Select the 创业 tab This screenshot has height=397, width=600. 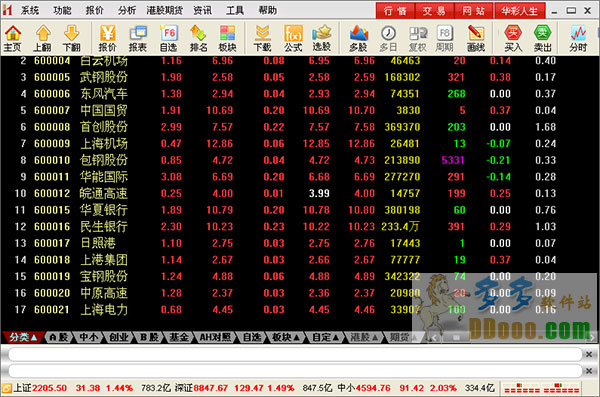click(x=119, y=337)
